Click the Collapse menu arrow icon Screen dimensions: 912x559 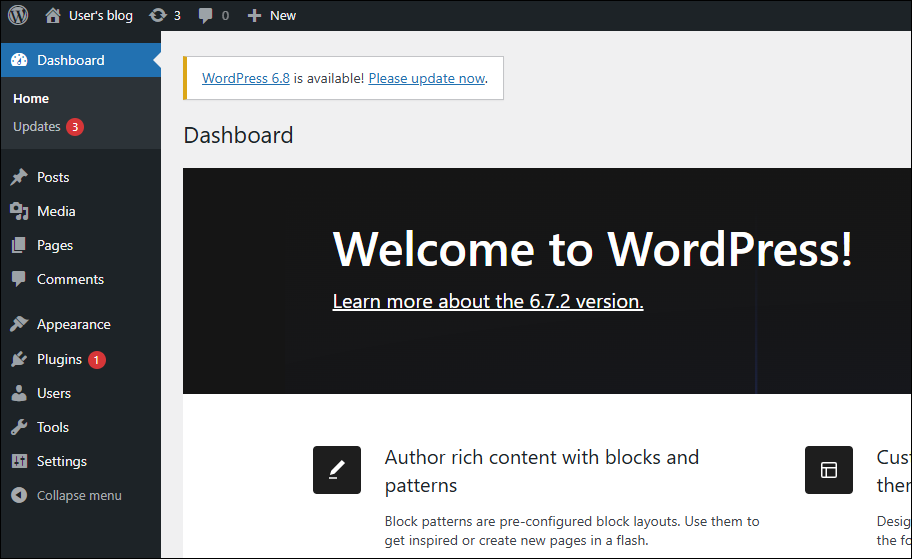[x=19, y=495]
